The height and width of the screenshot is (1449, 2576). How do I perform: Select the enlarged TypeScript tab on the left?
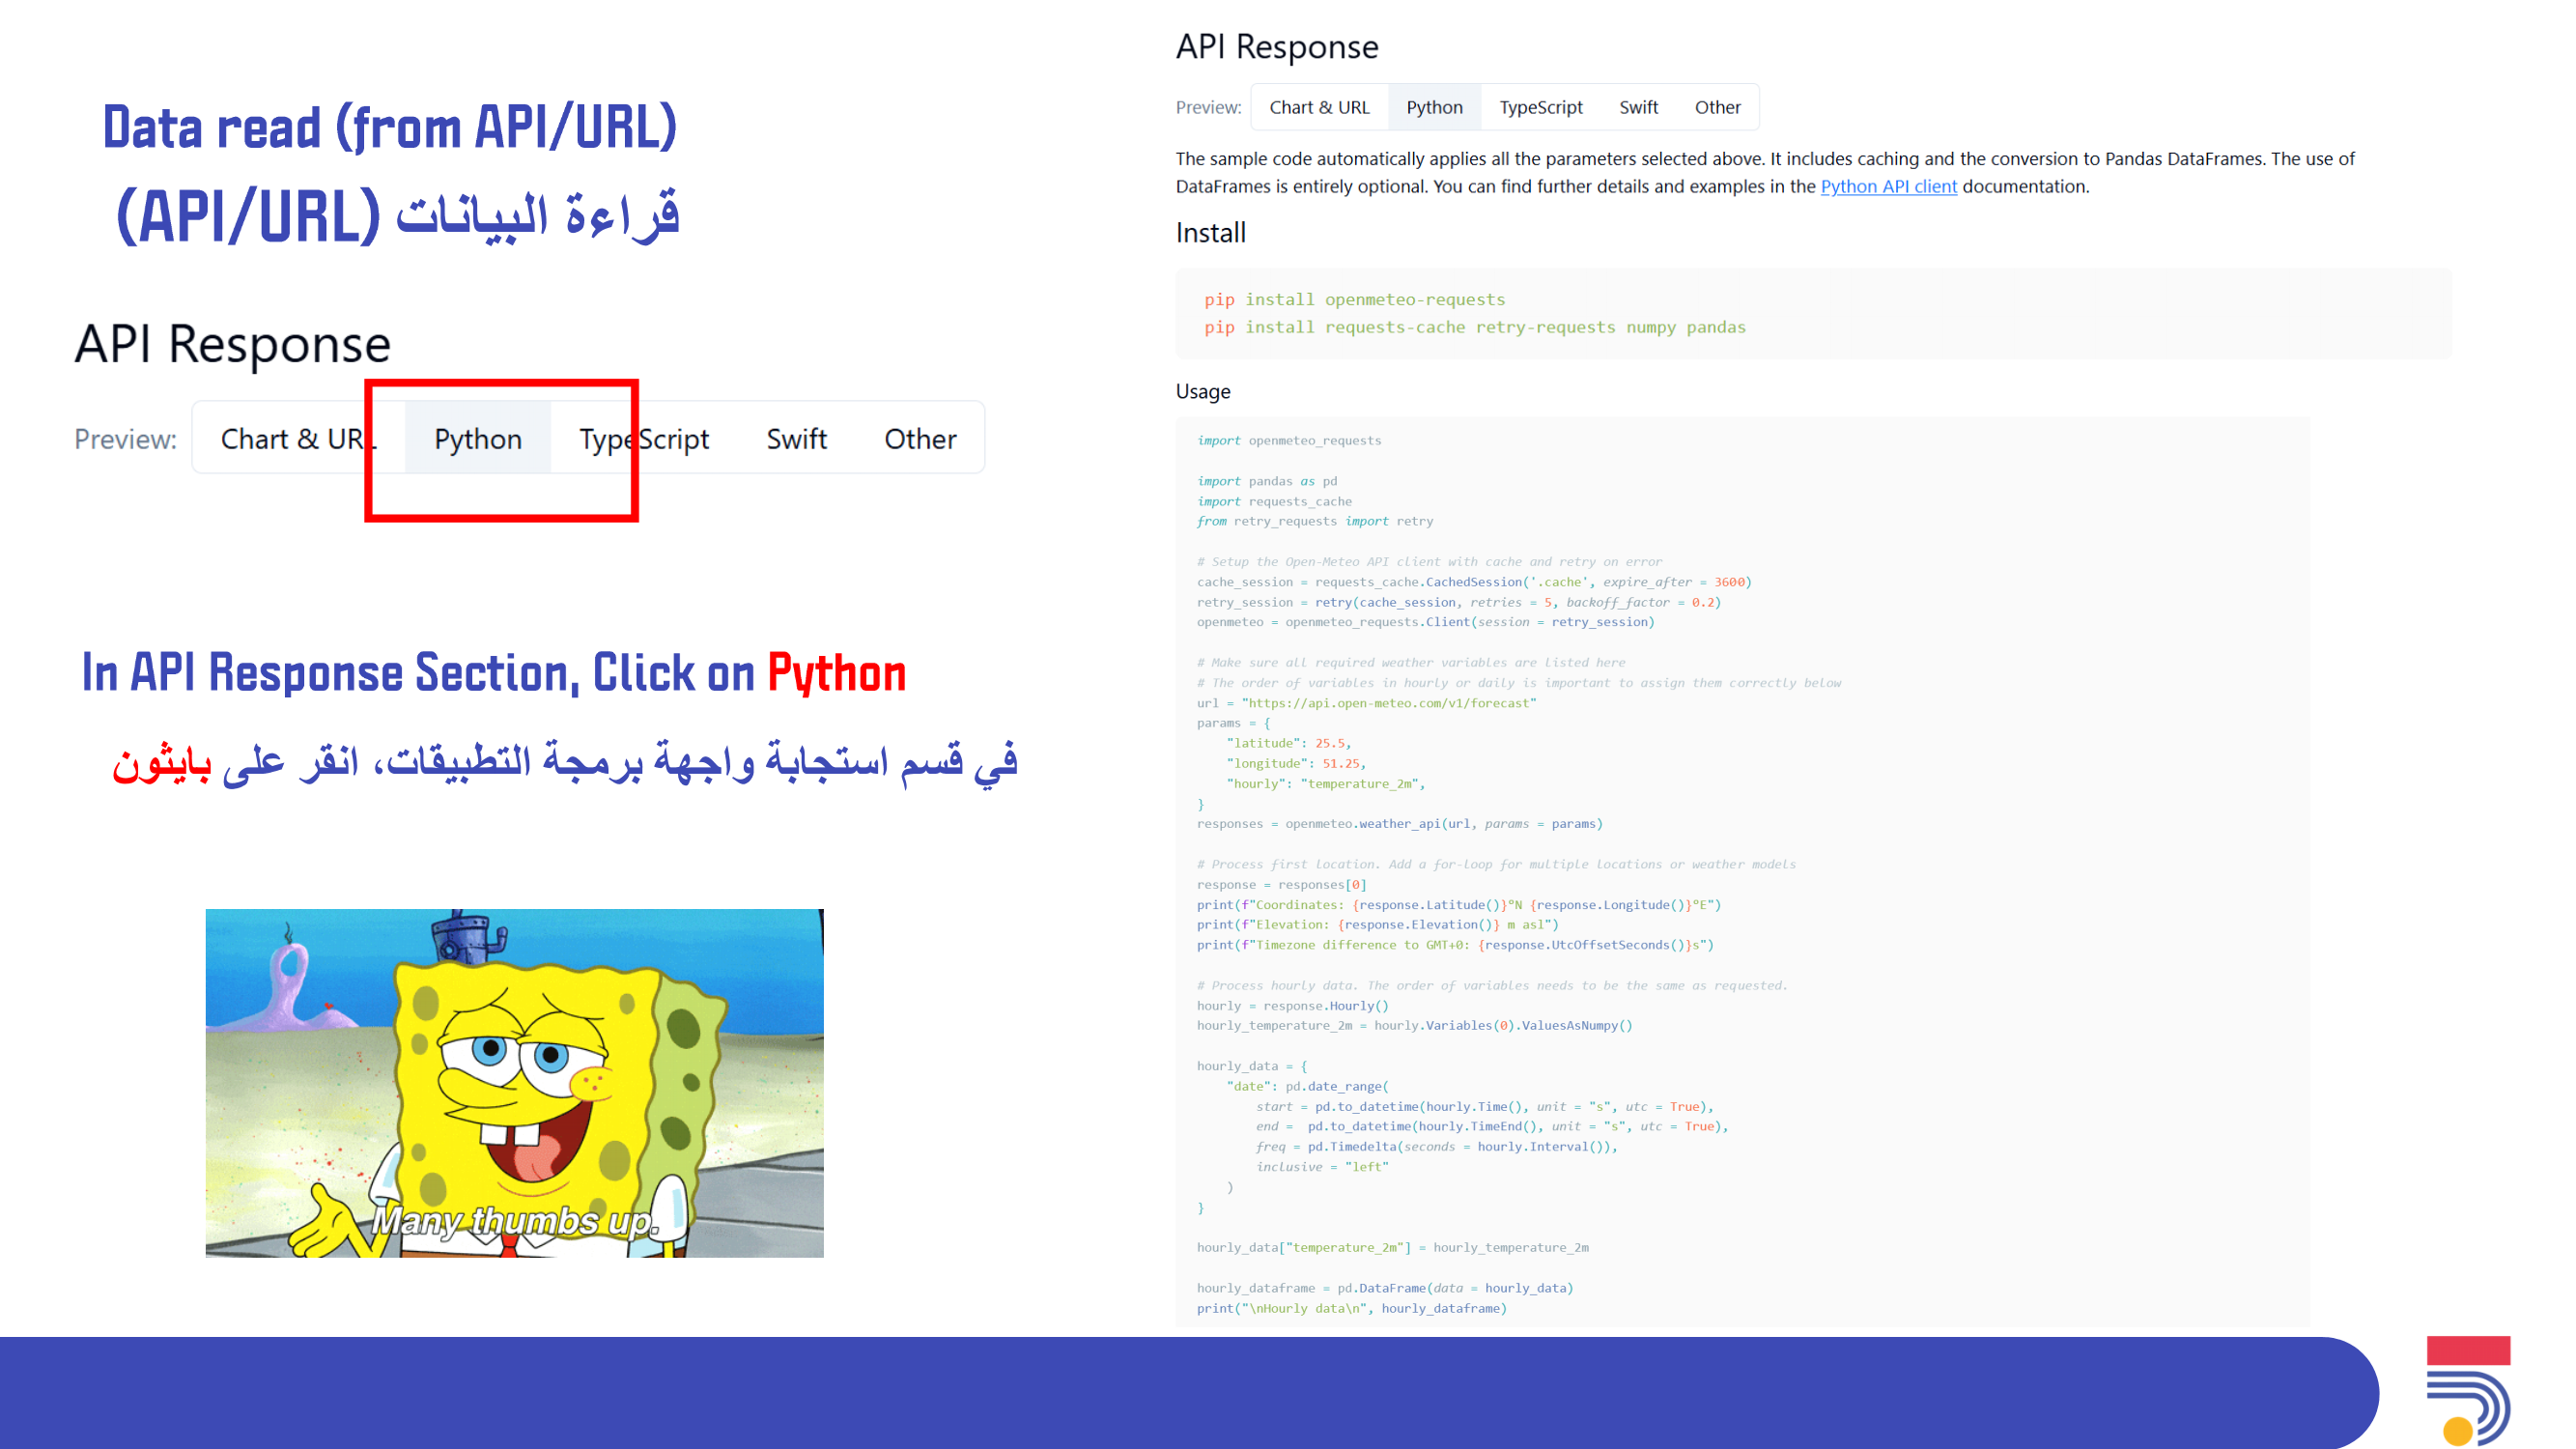point(644,438)
